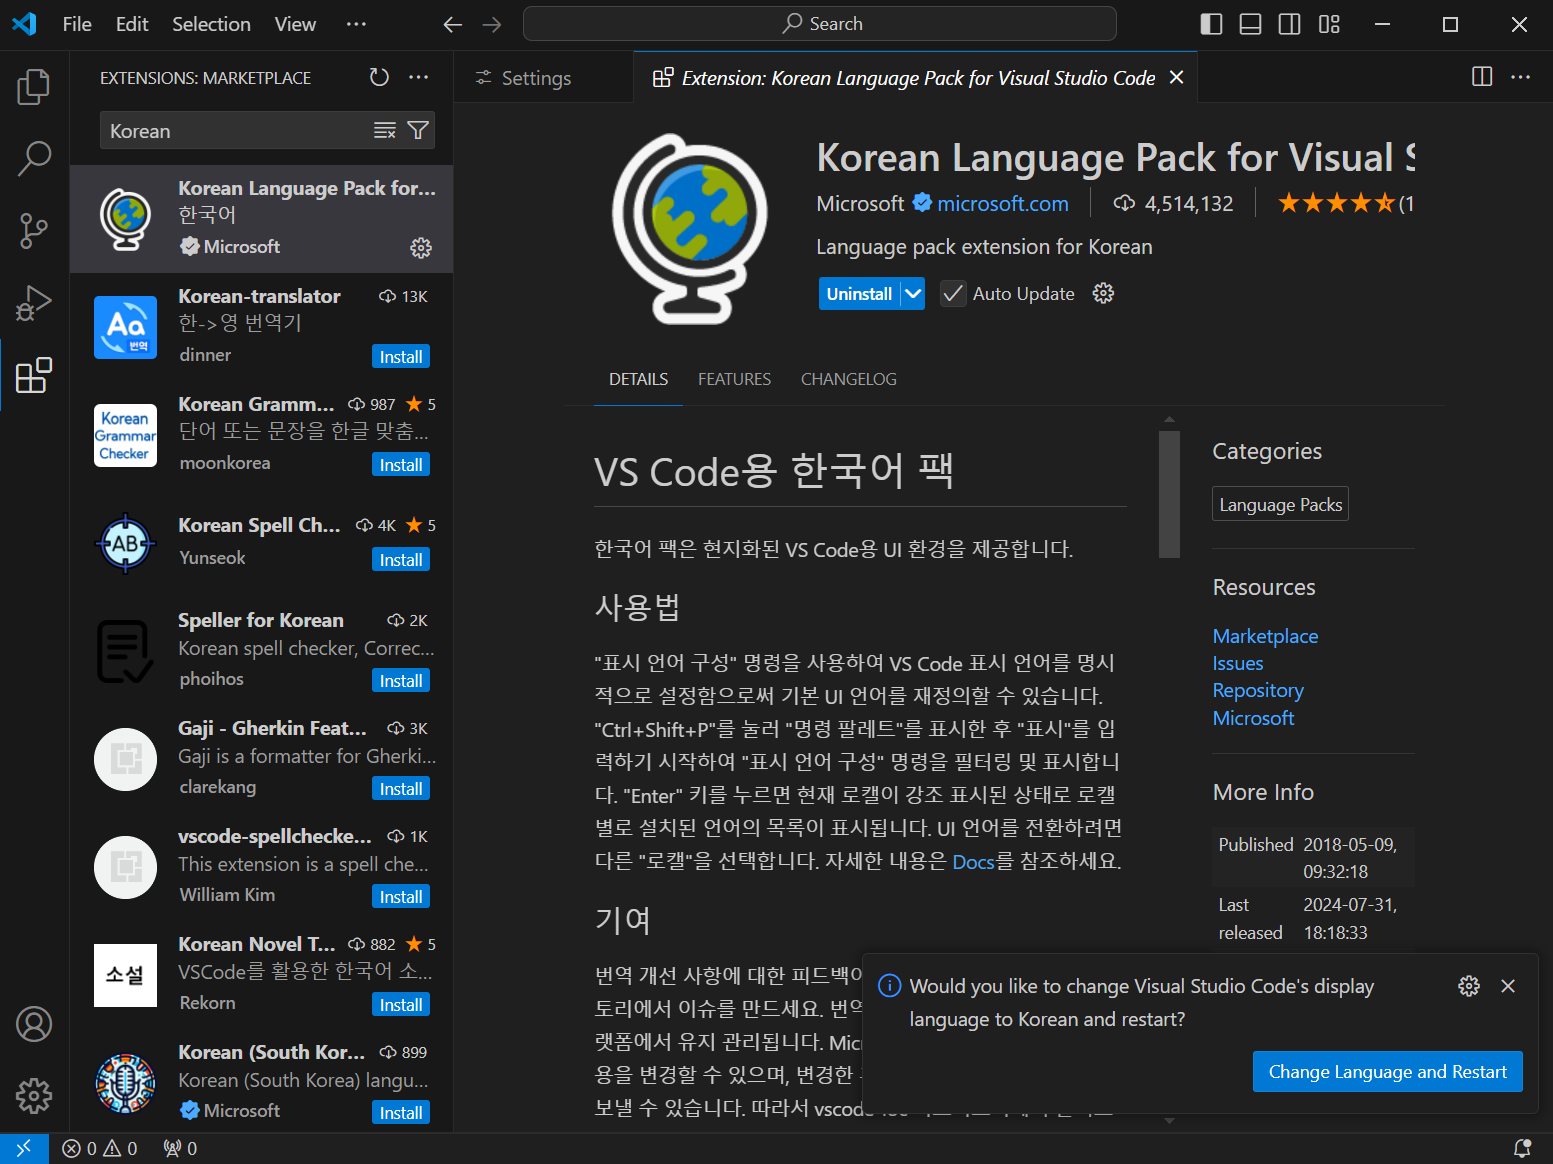Open Extensions view more actions menu

click(419, 77)
